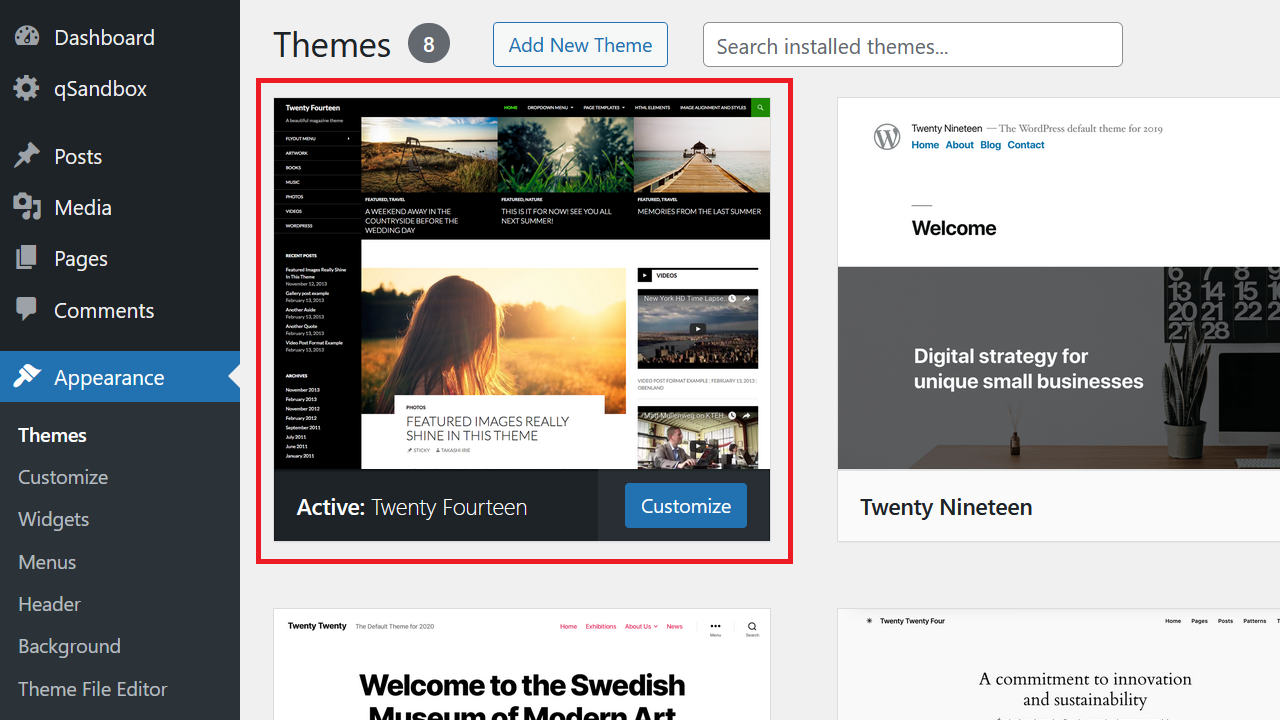Select the Appearance menu item
1280x720 pixels.
120,377
